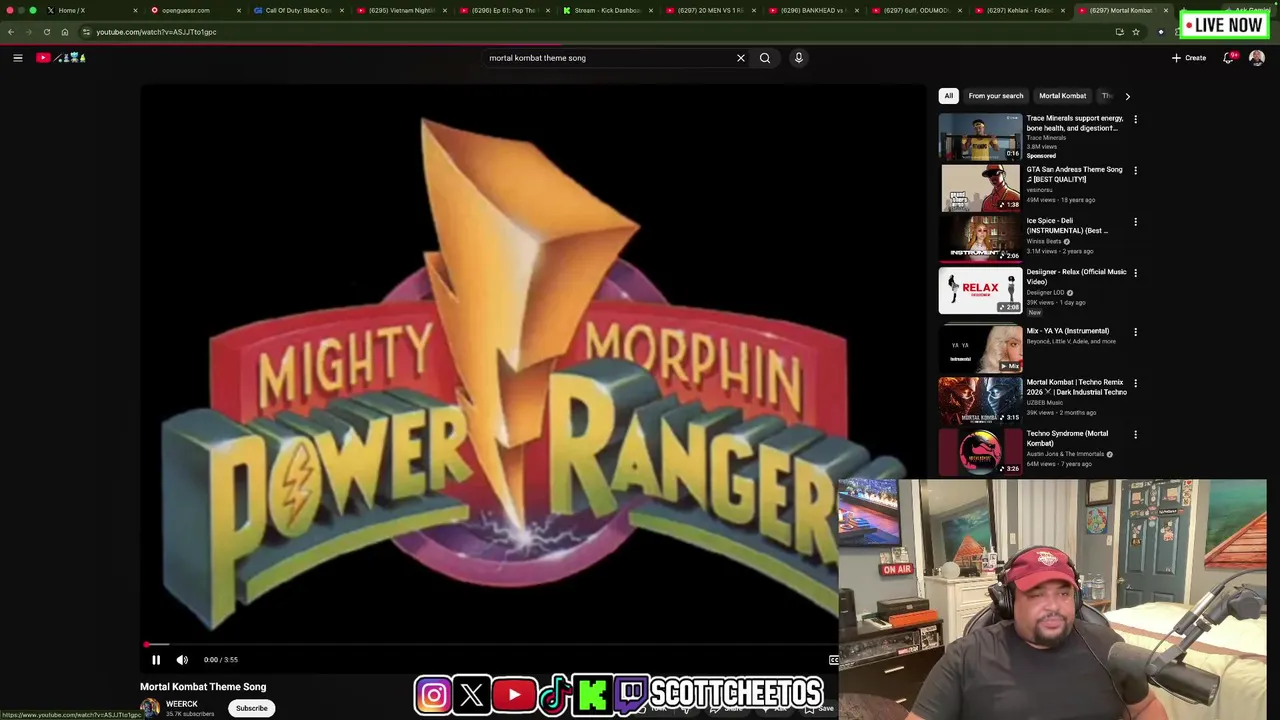Open the GTA San Andreas Theme Song thumbnail

pos(980,188)
